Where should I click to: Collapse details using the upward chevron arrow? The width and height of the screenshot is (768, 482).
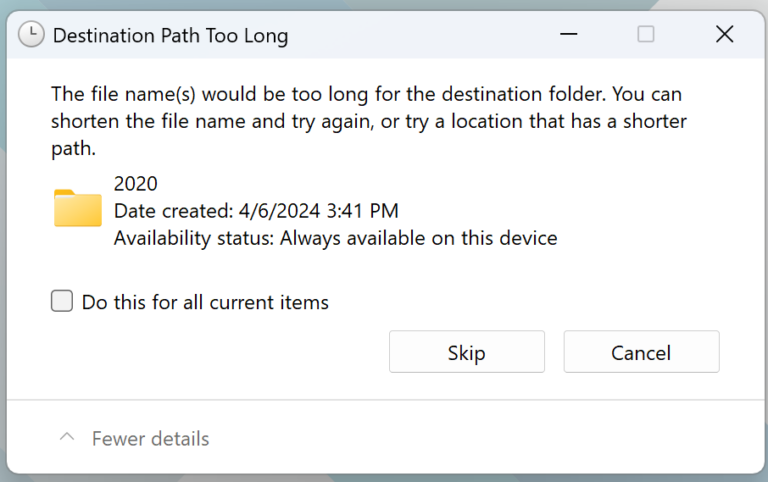(x=67, y=438)
